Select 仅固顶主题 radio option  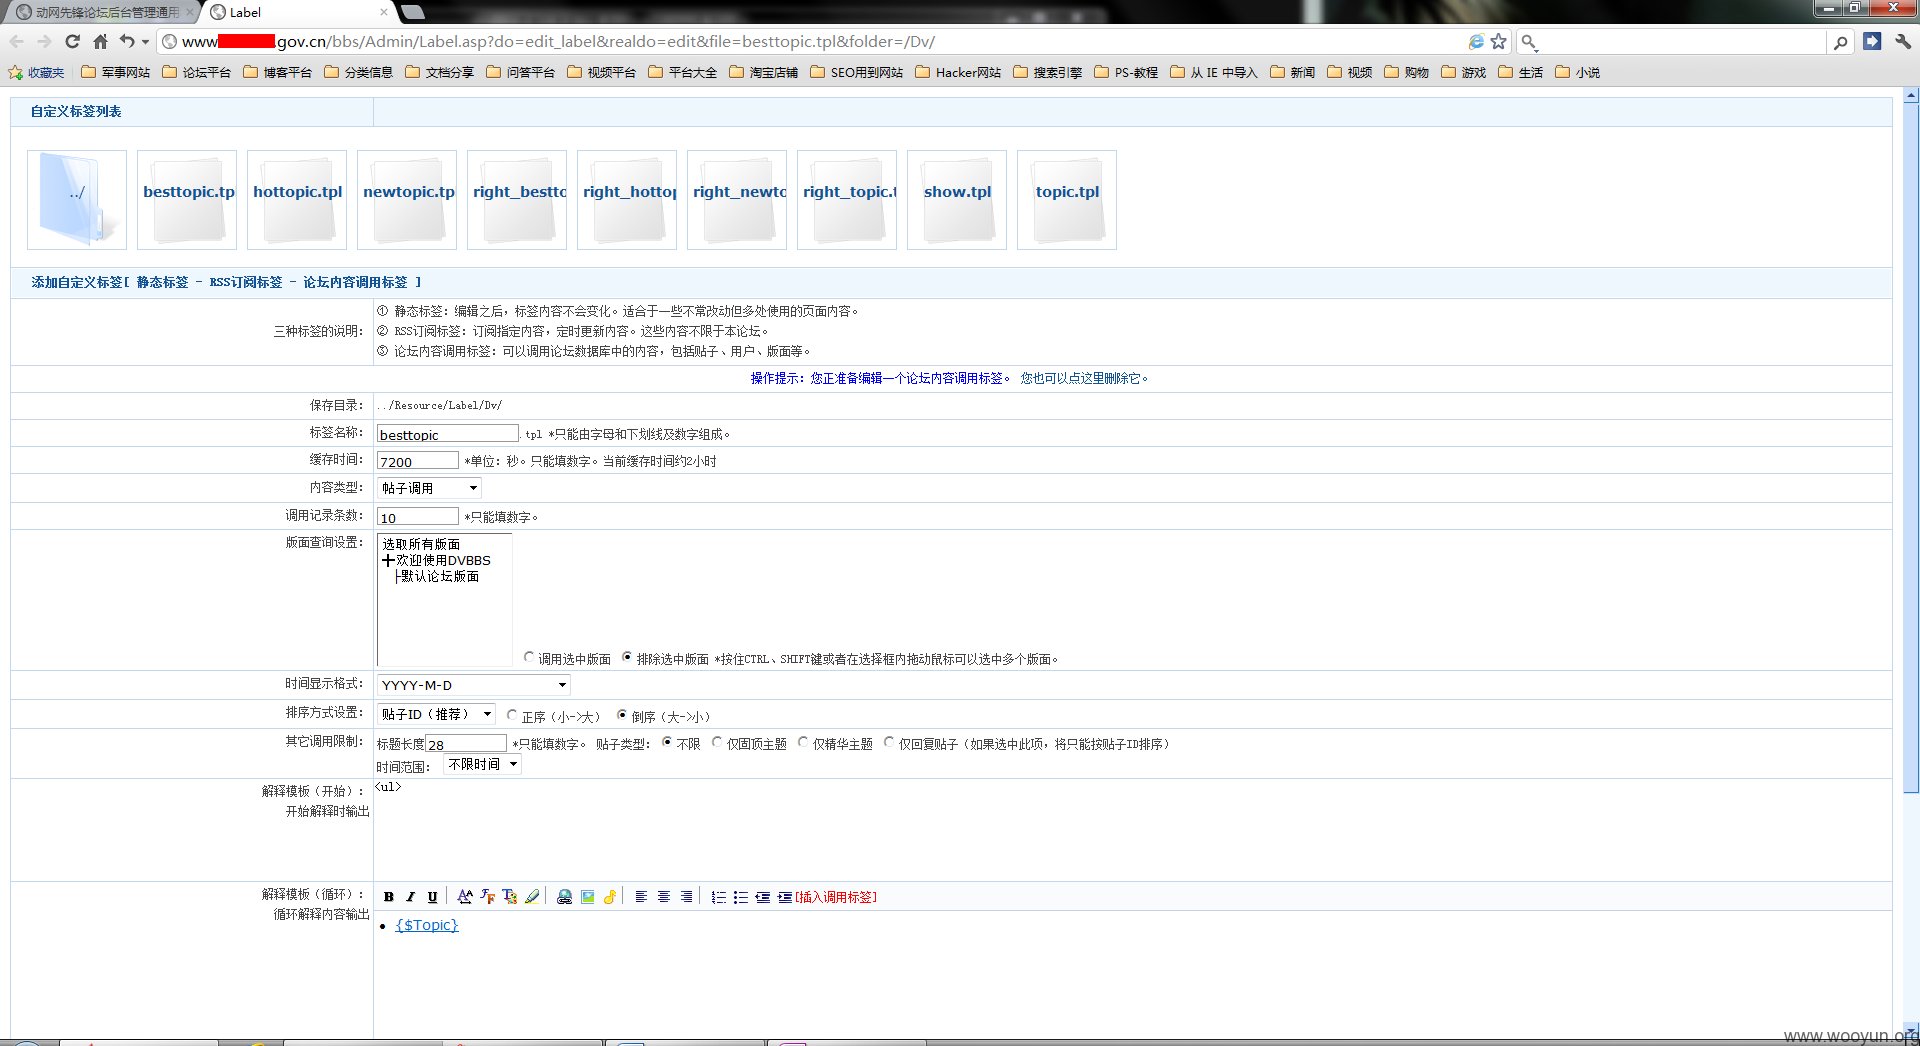717,743
